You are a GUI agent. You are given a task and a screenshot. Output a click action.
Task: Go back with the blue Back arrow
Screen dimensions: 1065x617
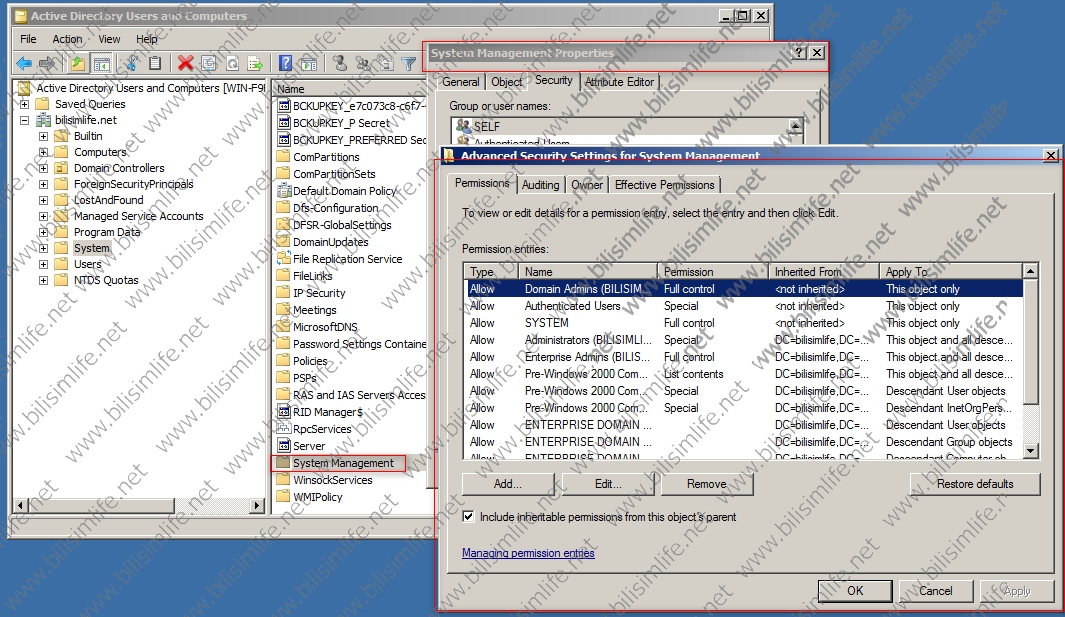24,64
